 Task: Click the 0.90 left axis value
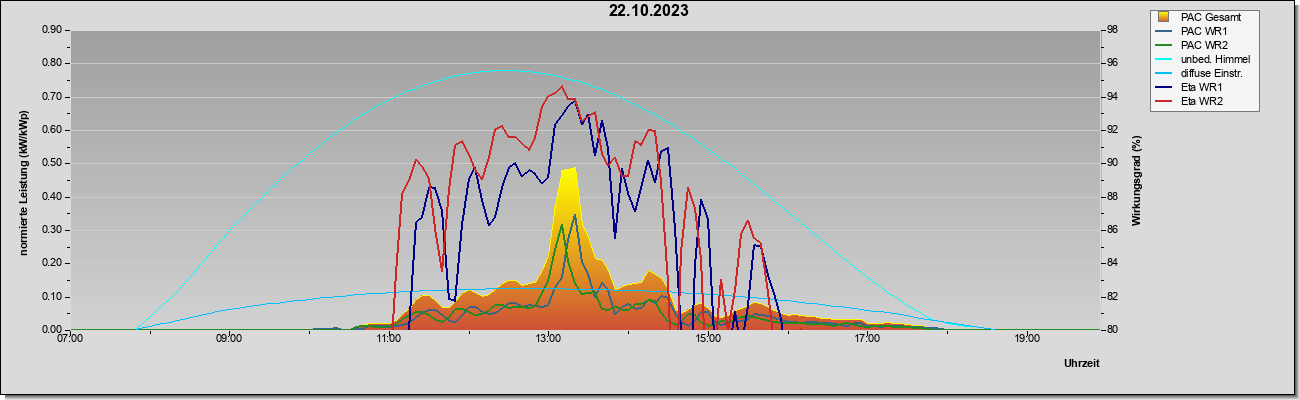point(50,30)
